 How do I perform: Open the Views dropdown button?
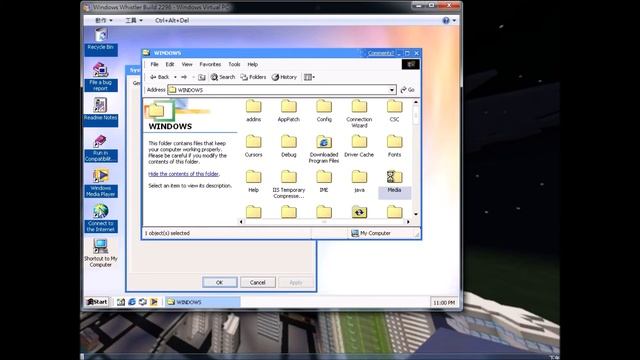309,77
